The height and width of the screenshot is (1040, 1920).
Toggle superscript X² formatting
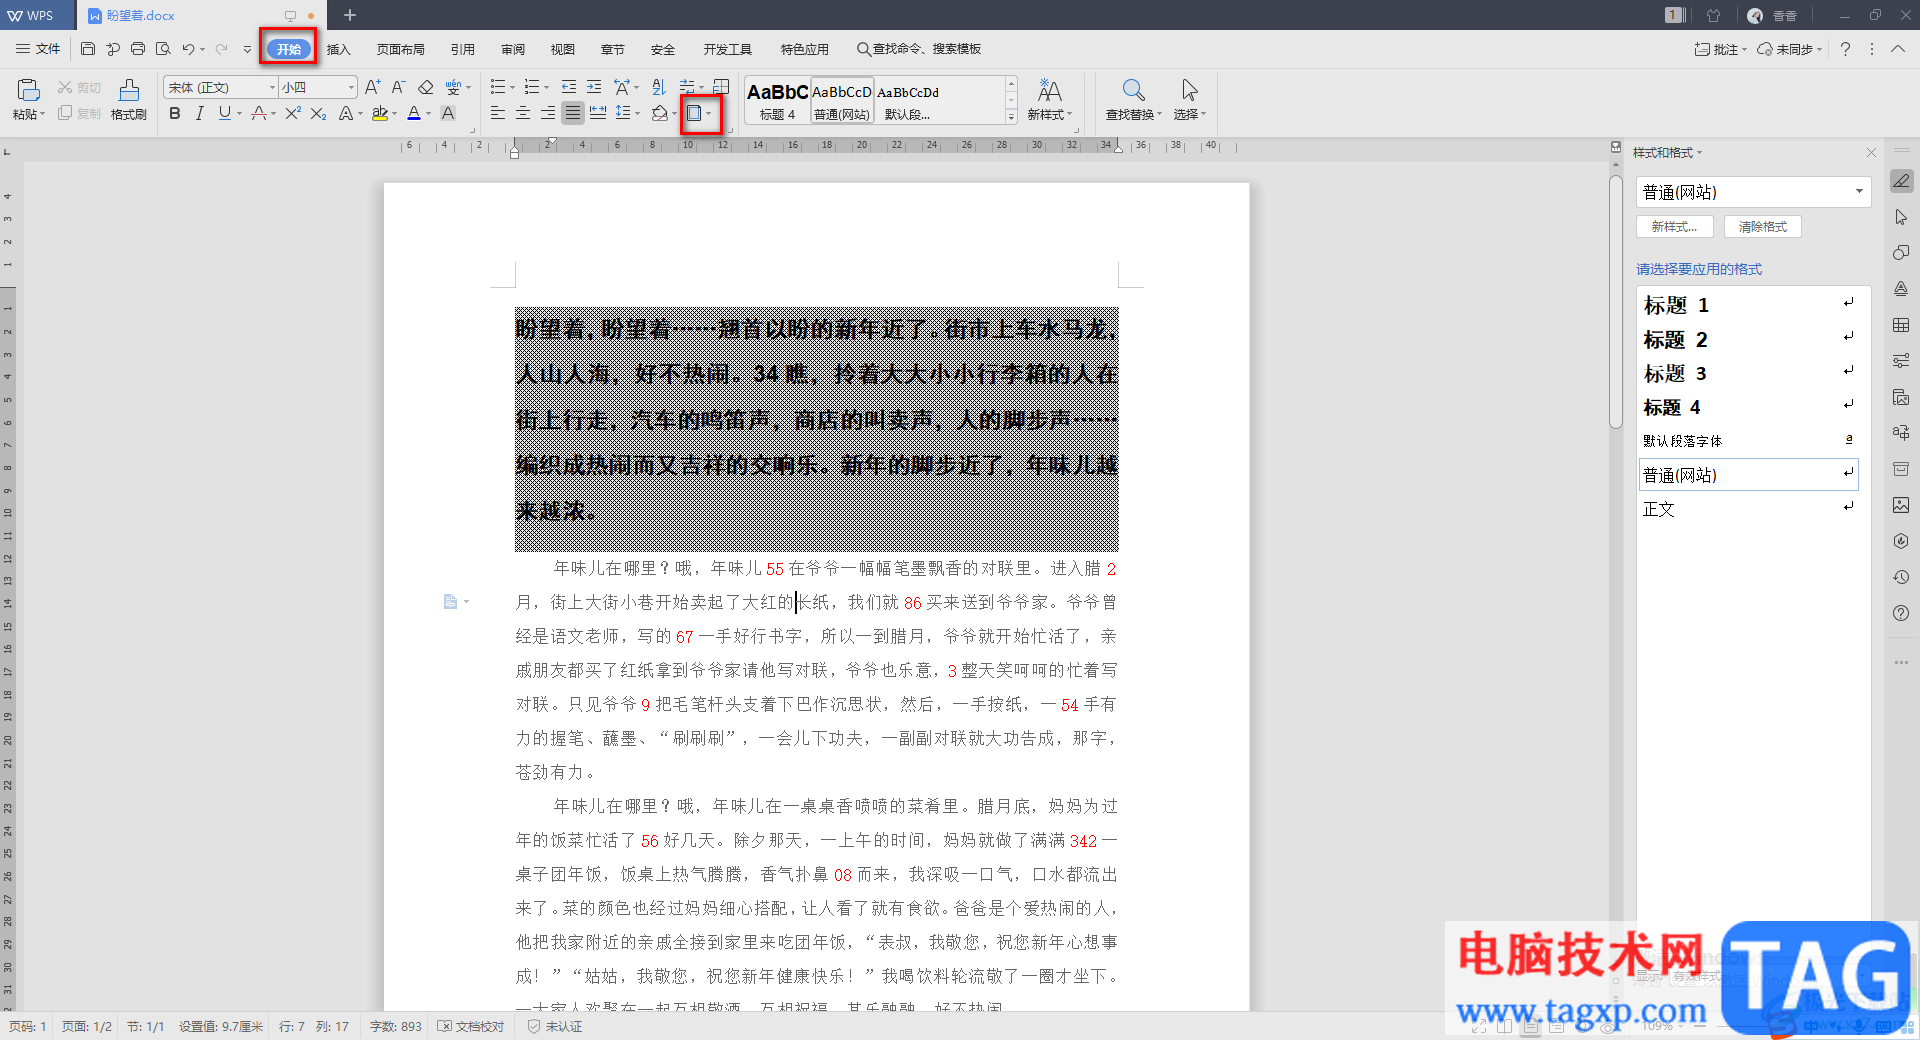[x=293, y=114]
